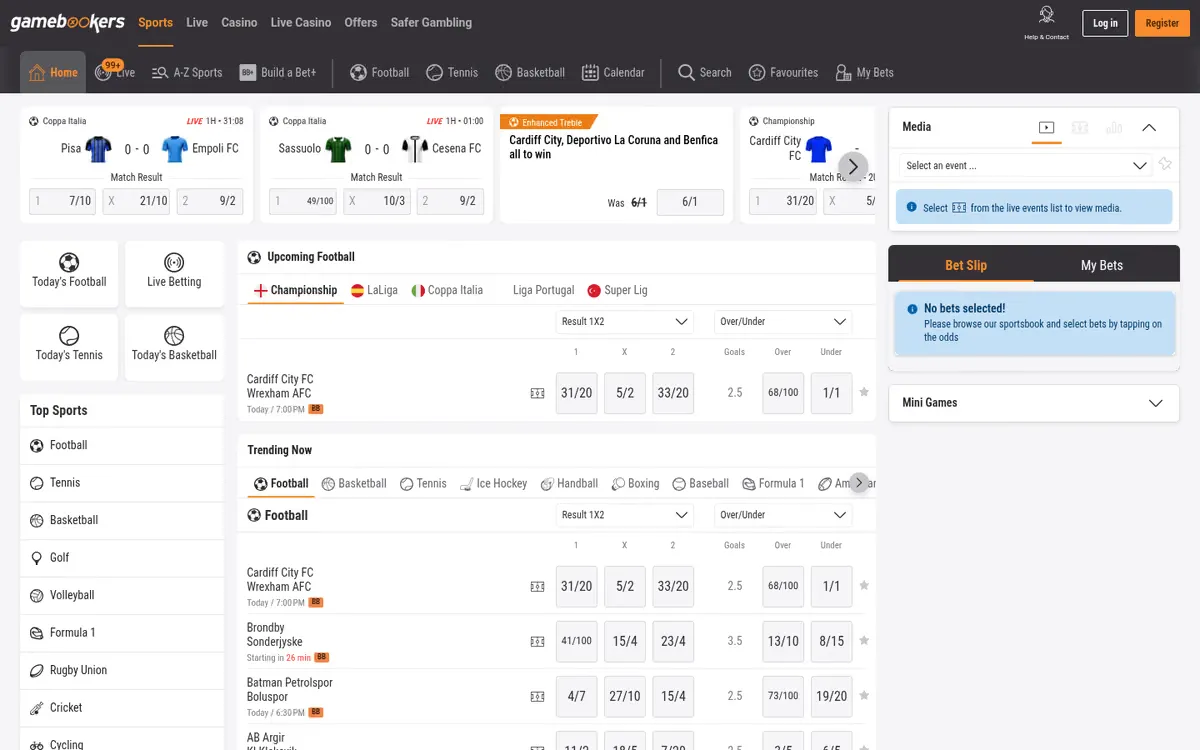Open Live Betting tile
The height and width of the screenshot is (750, 1200).
click(174, 273)
